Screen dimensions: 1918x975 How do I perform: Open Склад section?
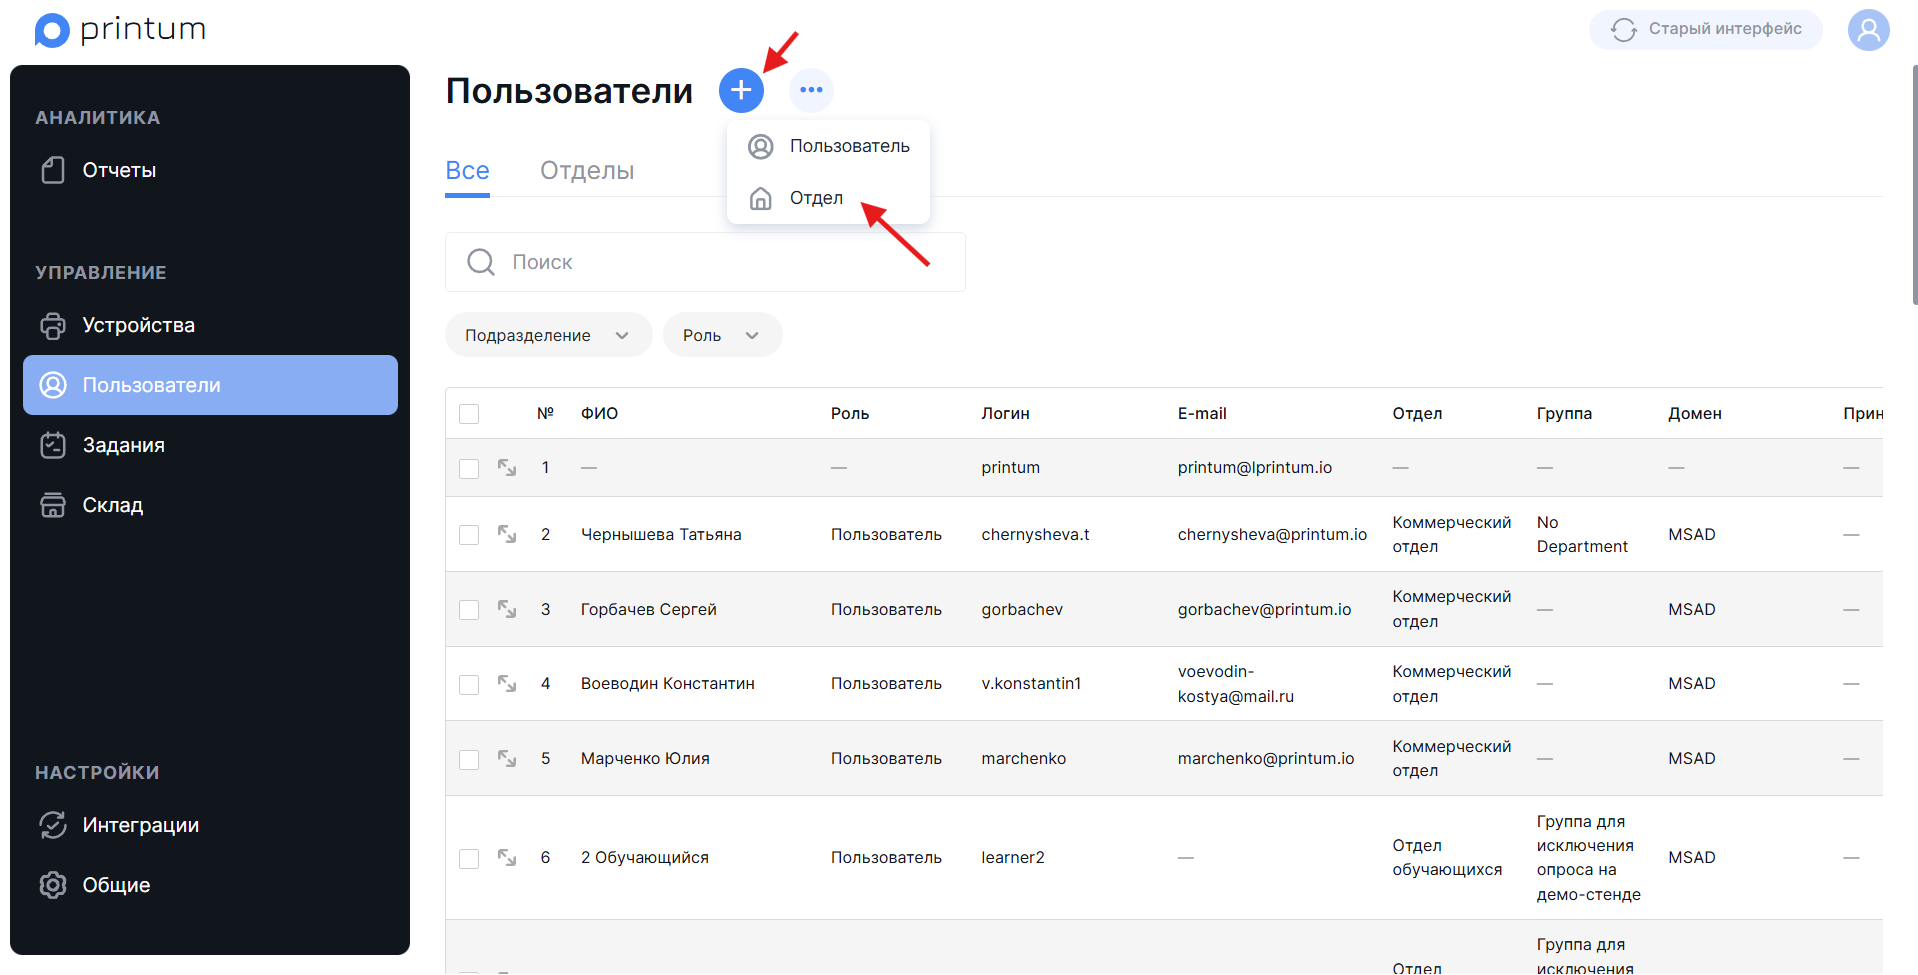[x=210, y=505]
